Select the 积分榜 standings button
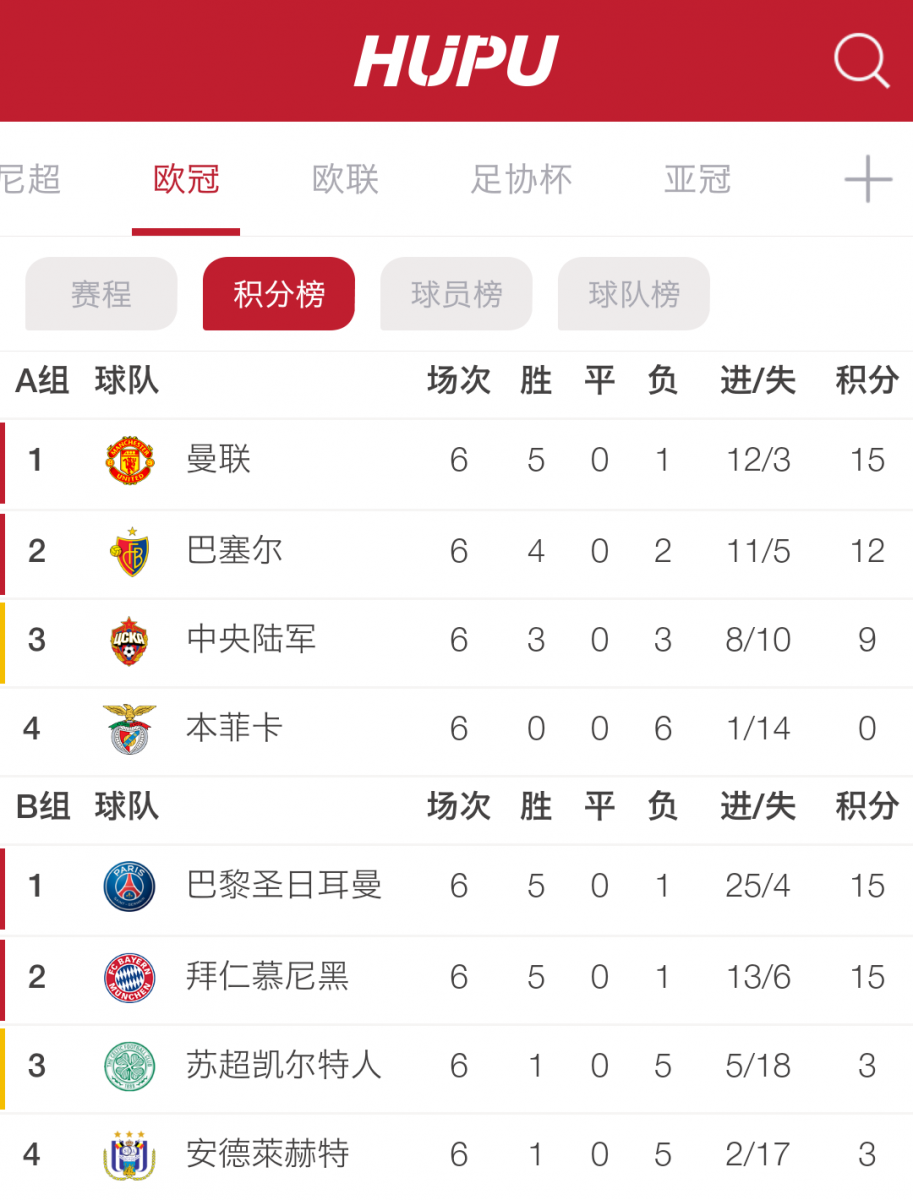913x1200 pixels. [279, 294]
